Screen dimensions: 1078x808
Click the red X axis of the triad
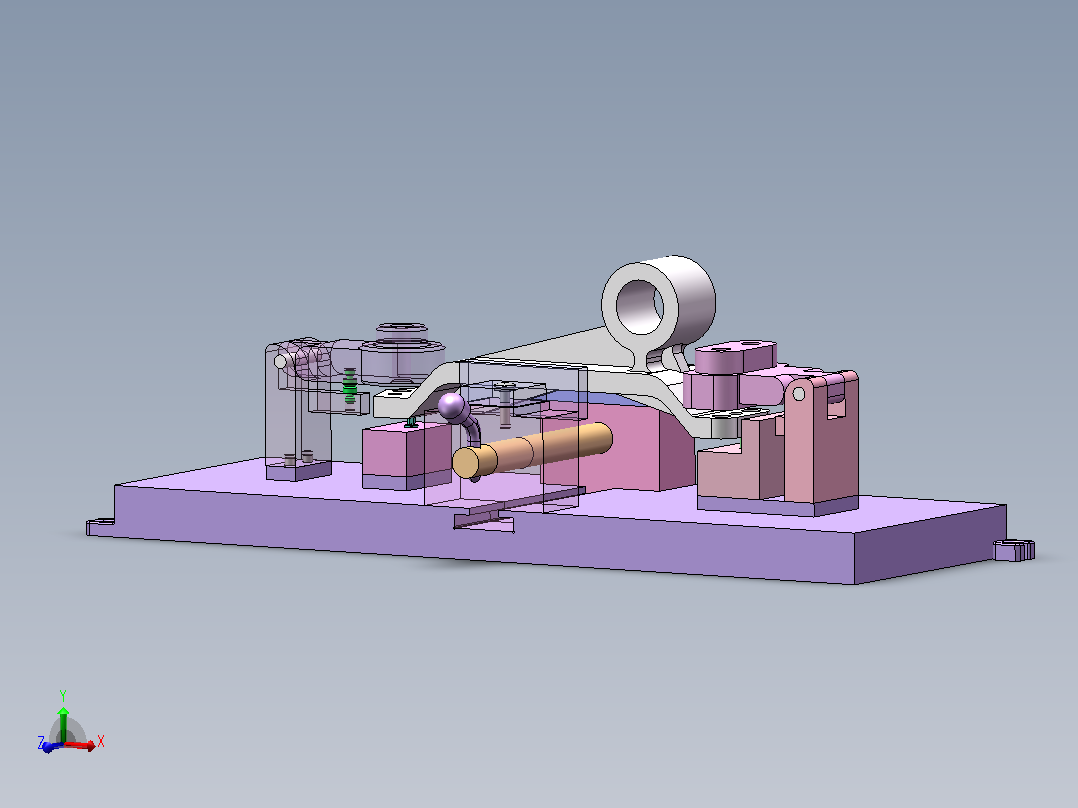click(81, 745)
